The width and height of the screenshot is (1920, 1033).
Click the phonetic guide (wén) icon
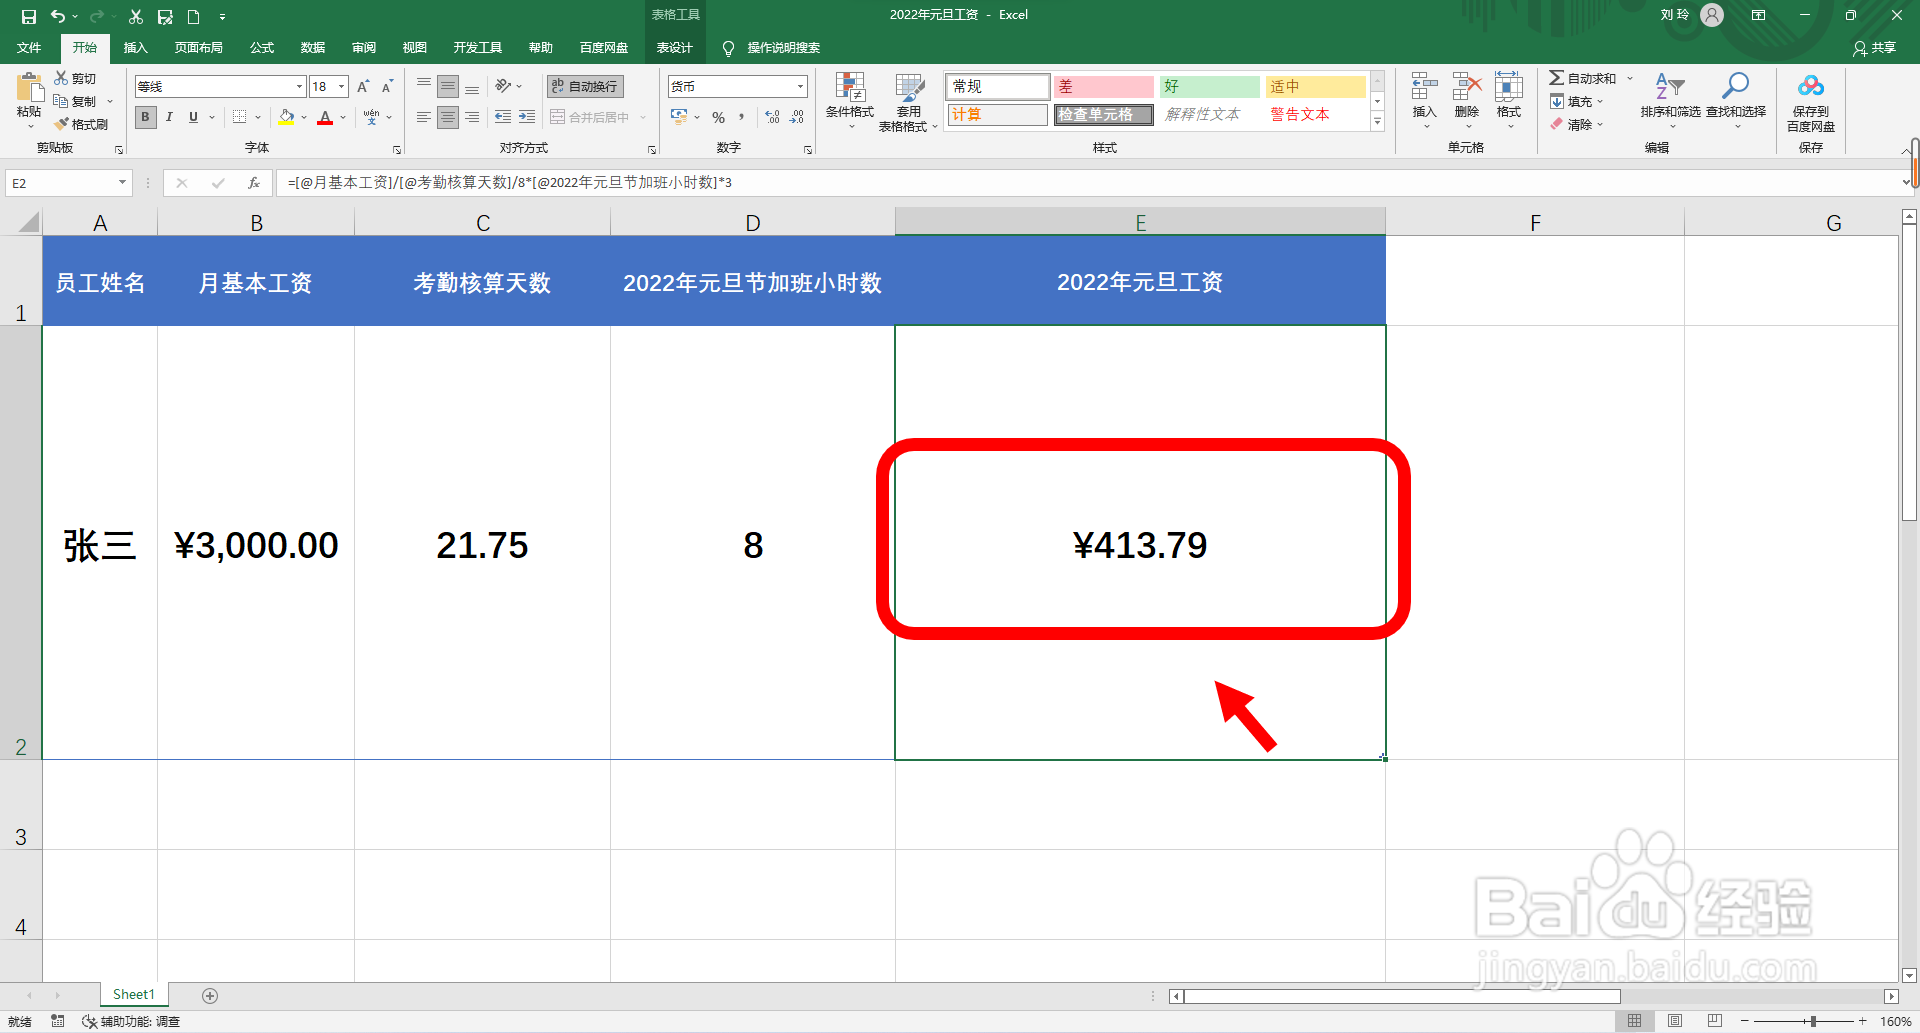point(372,117)
